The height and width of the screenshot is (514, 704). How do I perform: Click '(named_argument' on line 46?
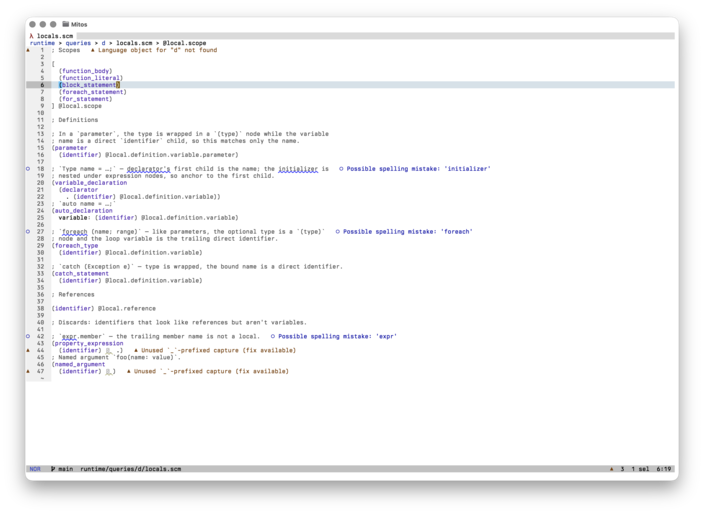(78, 365)
